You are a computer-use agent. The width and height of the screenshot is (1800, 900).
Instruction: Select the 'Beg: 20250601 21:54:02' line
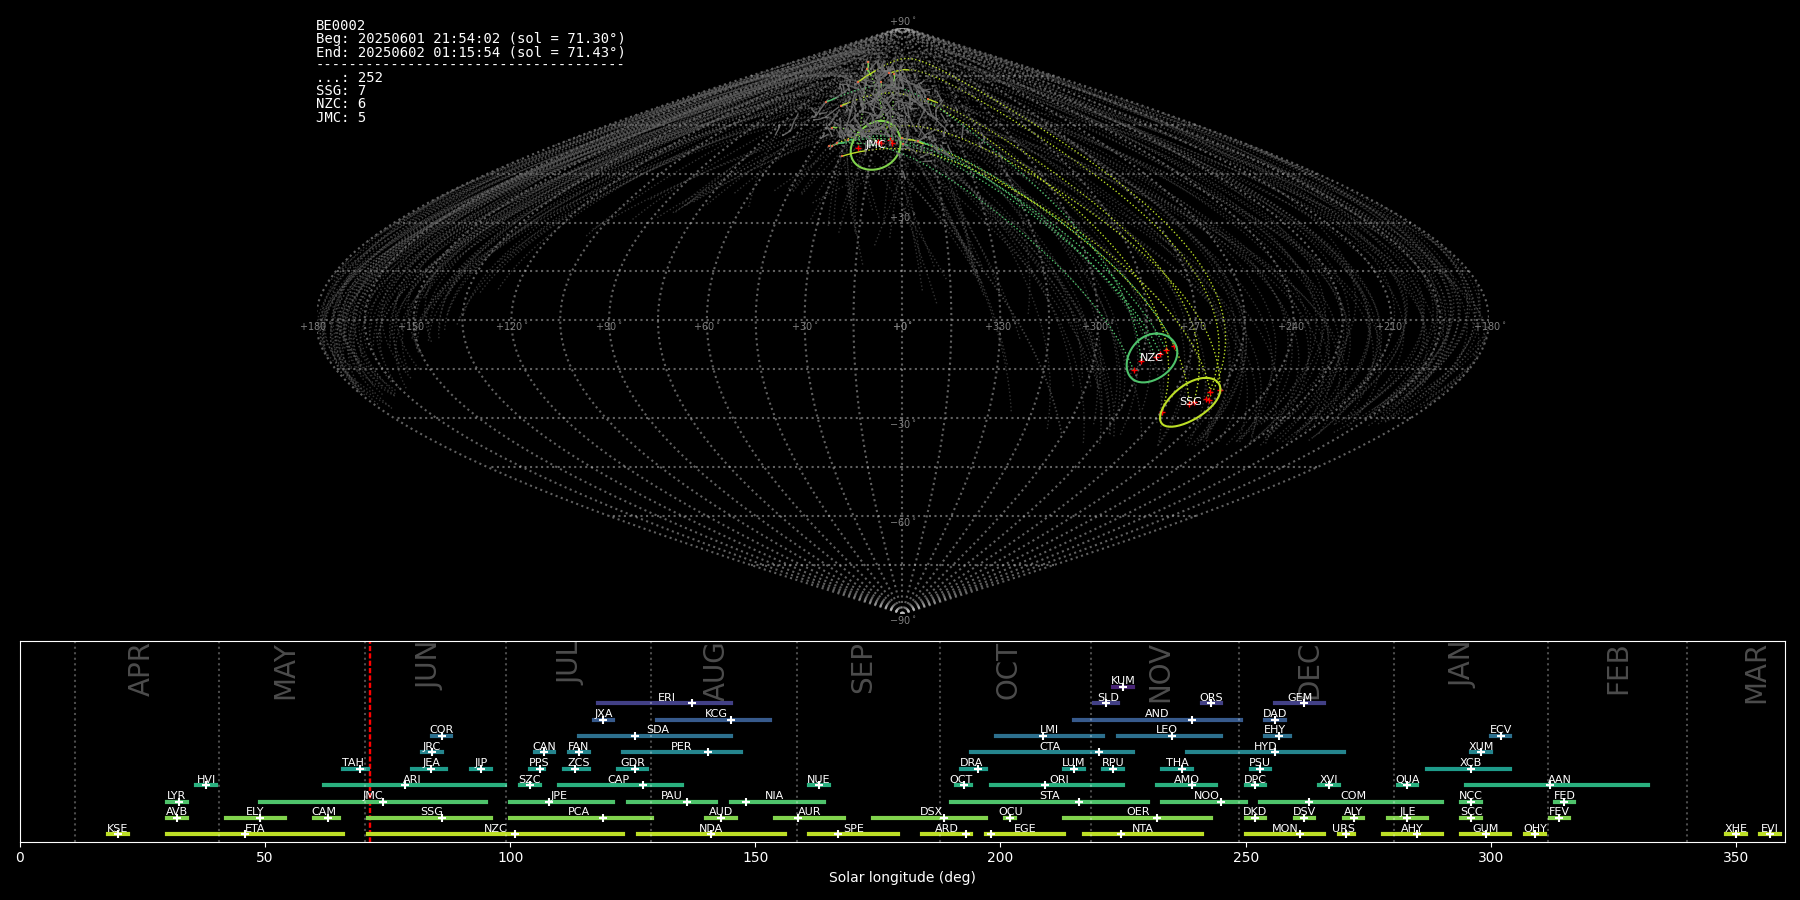coord(470,39)
